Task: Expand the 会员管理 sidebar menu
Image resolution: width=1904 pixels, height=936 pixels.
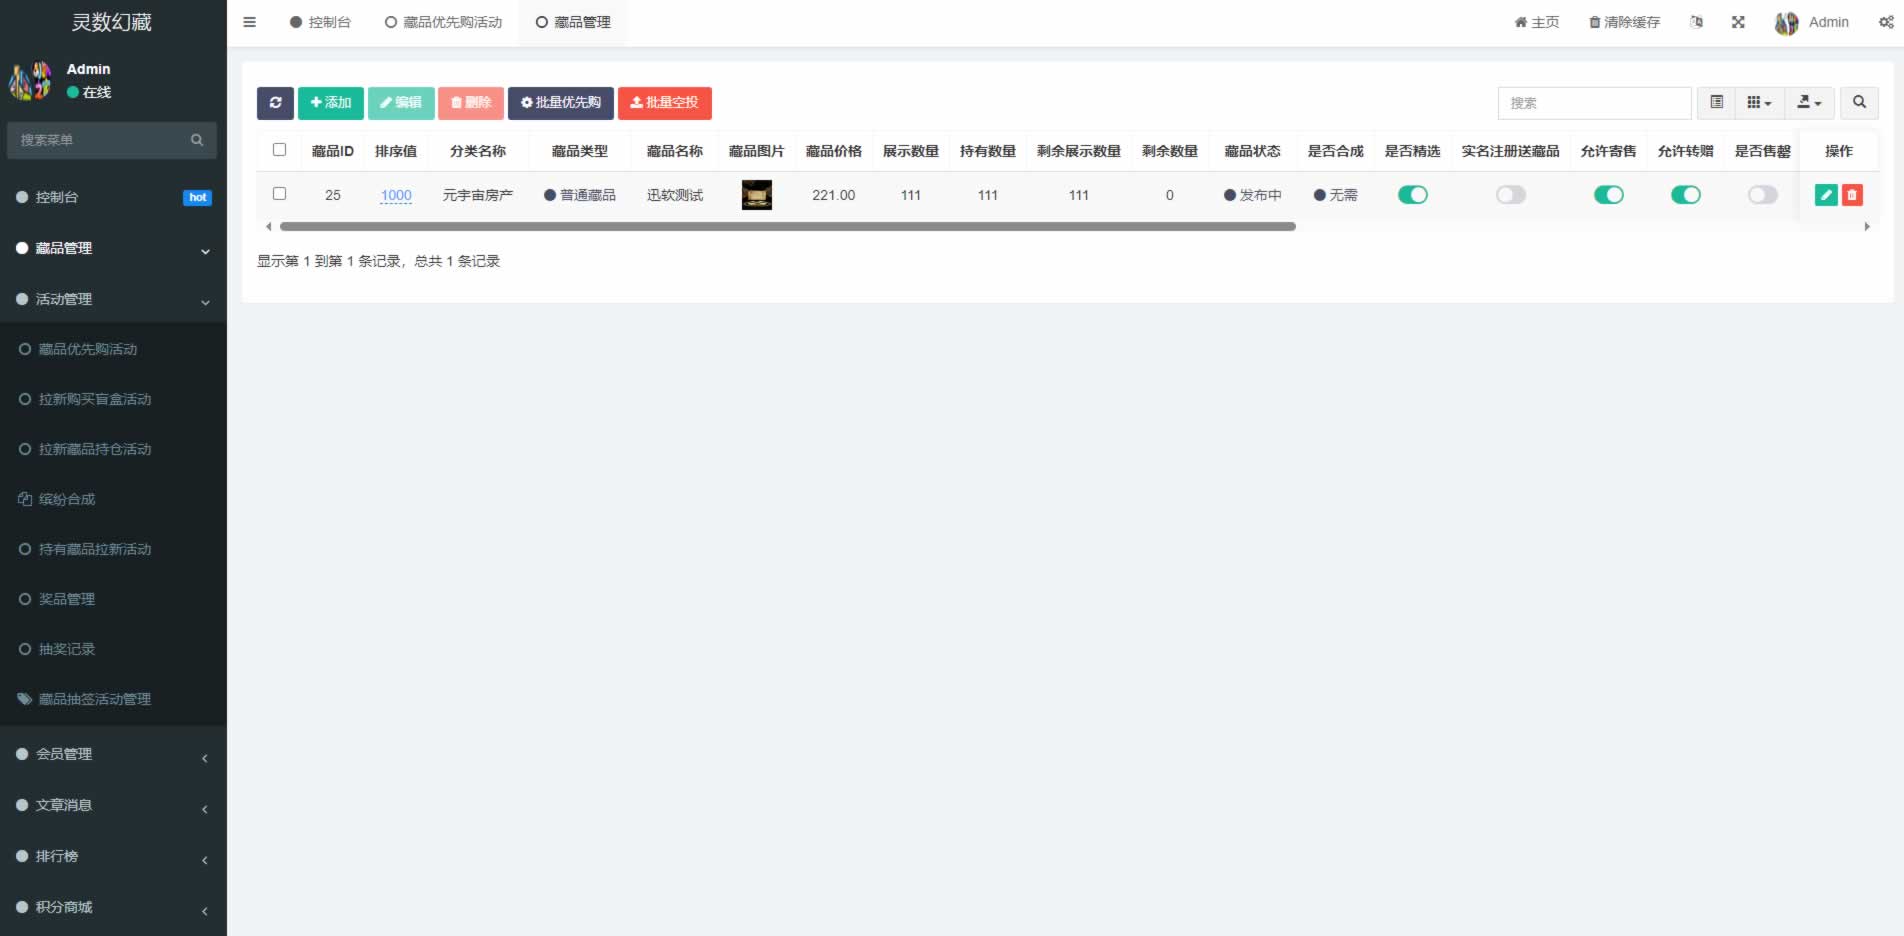Action: (x=113, y=754)
